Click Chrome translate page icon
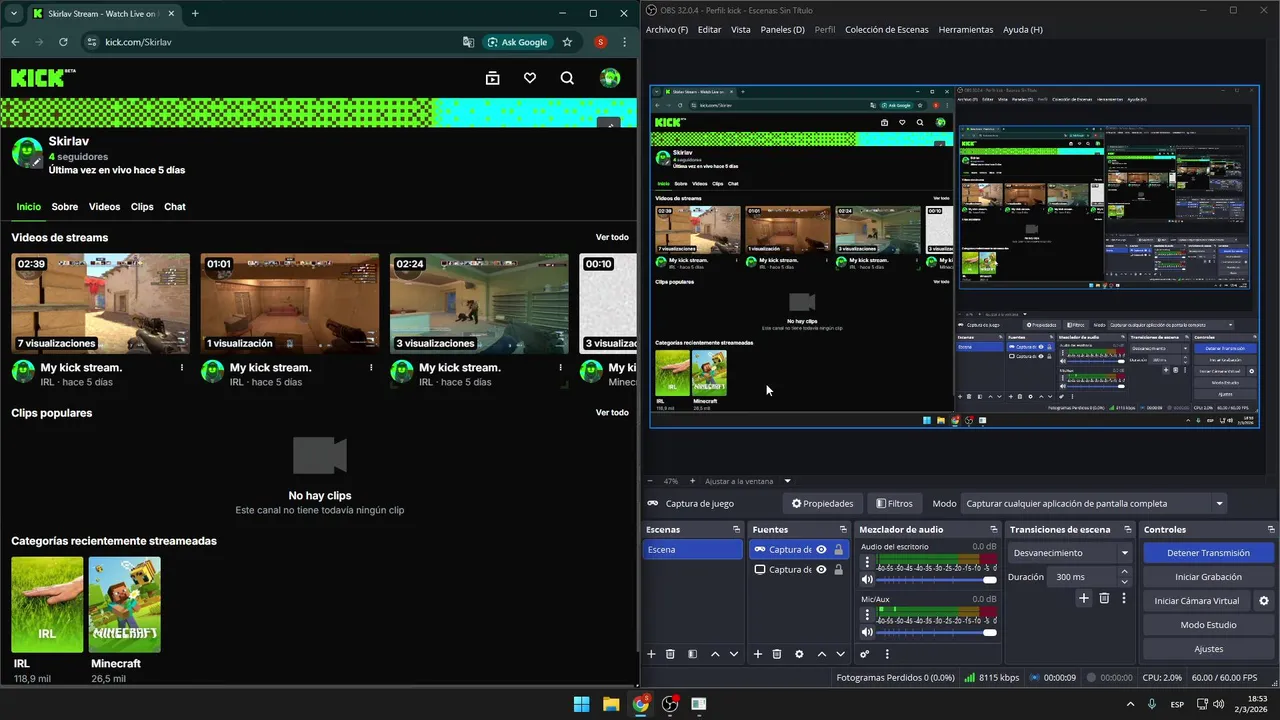The image size is (1280, 720). click(469, 42)
